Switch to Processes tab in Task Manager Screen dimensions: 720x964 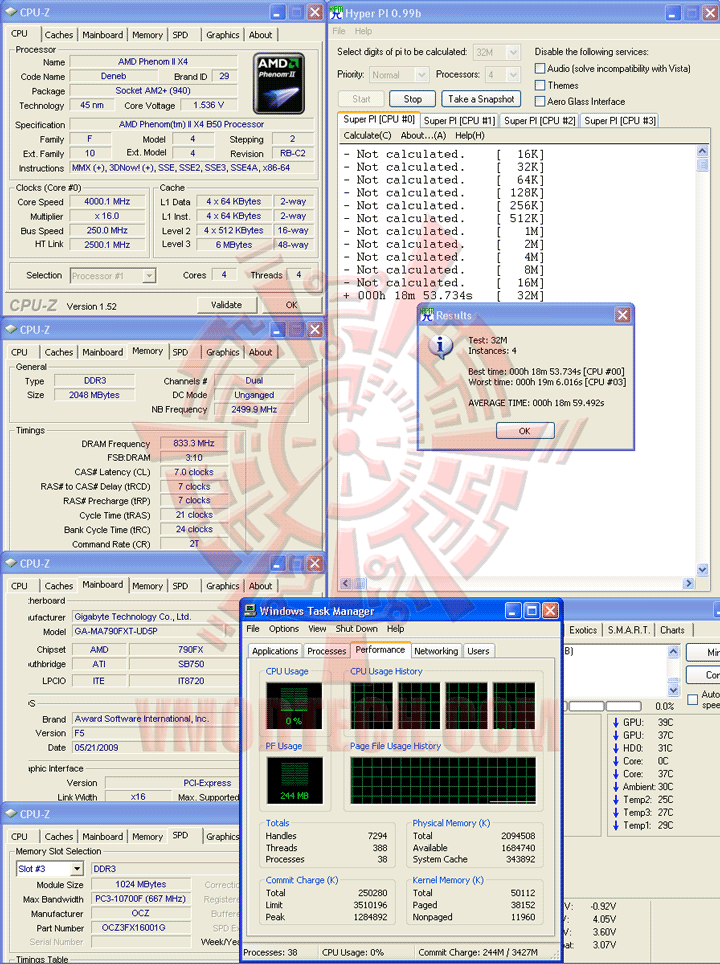pos(326,651)
